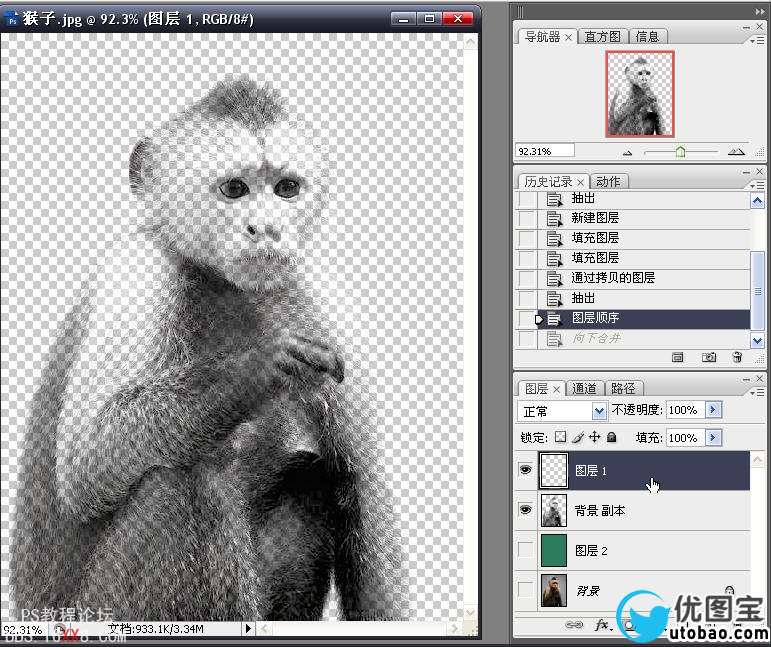Click the lock icon on 背景 layer
The image size is (771, 647).
(730, 589)
